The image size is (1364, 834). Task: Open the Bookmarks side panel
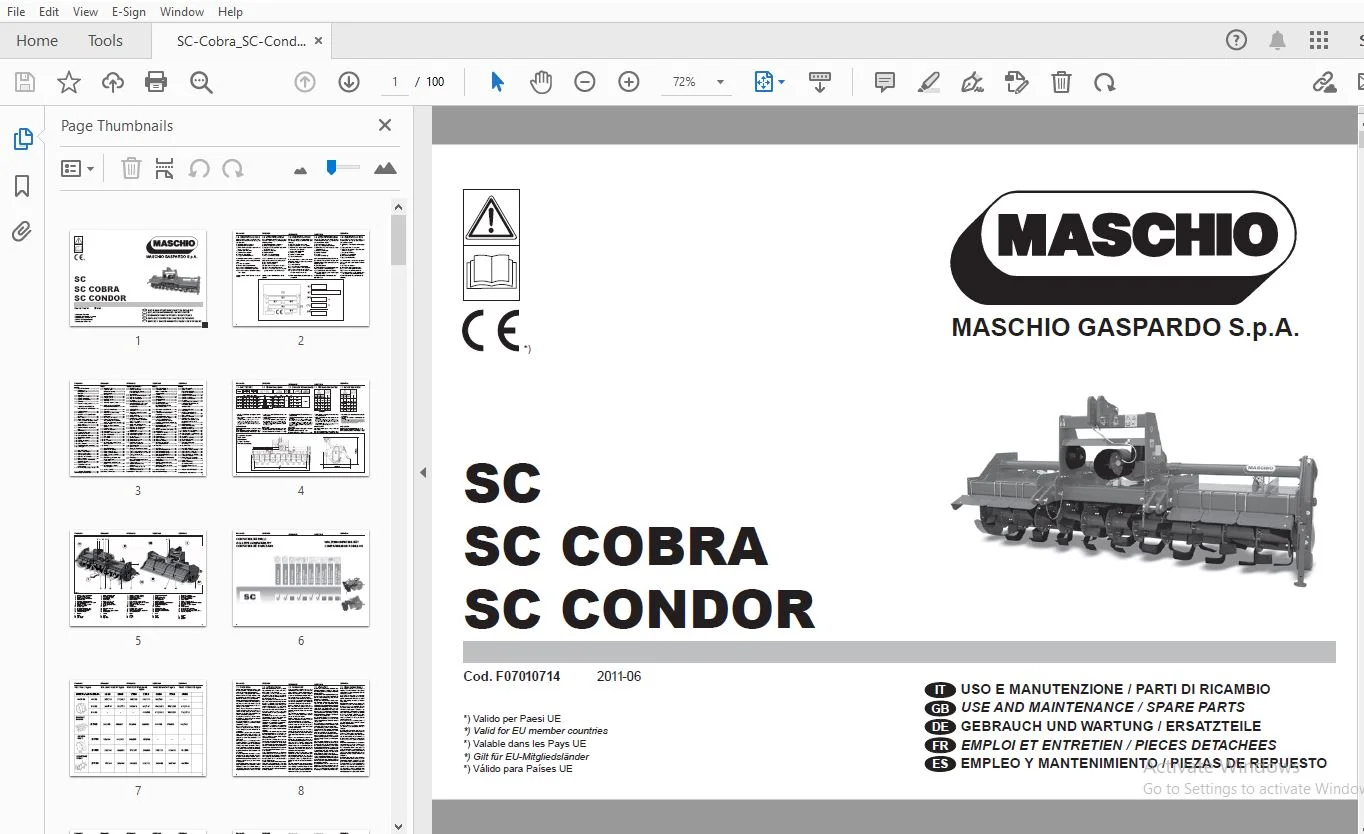[22, 186]
